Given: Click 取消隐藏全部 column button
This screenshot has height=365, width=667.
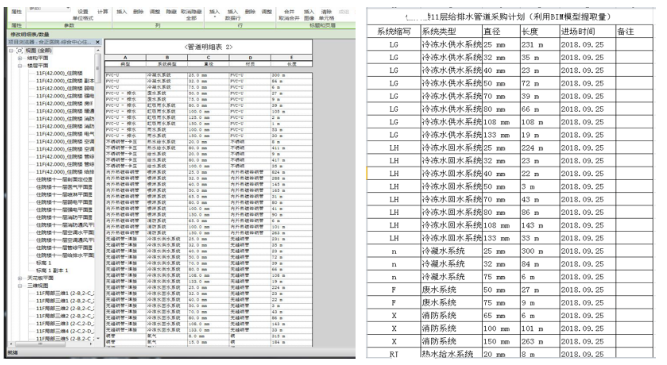Looking at the screenshot, I should pyautogui.click(x=191, y=15).
